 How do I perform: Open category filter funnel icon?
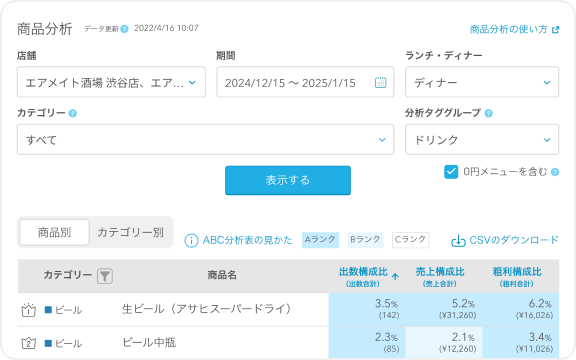pyautogui.click(x=105, y=276)
